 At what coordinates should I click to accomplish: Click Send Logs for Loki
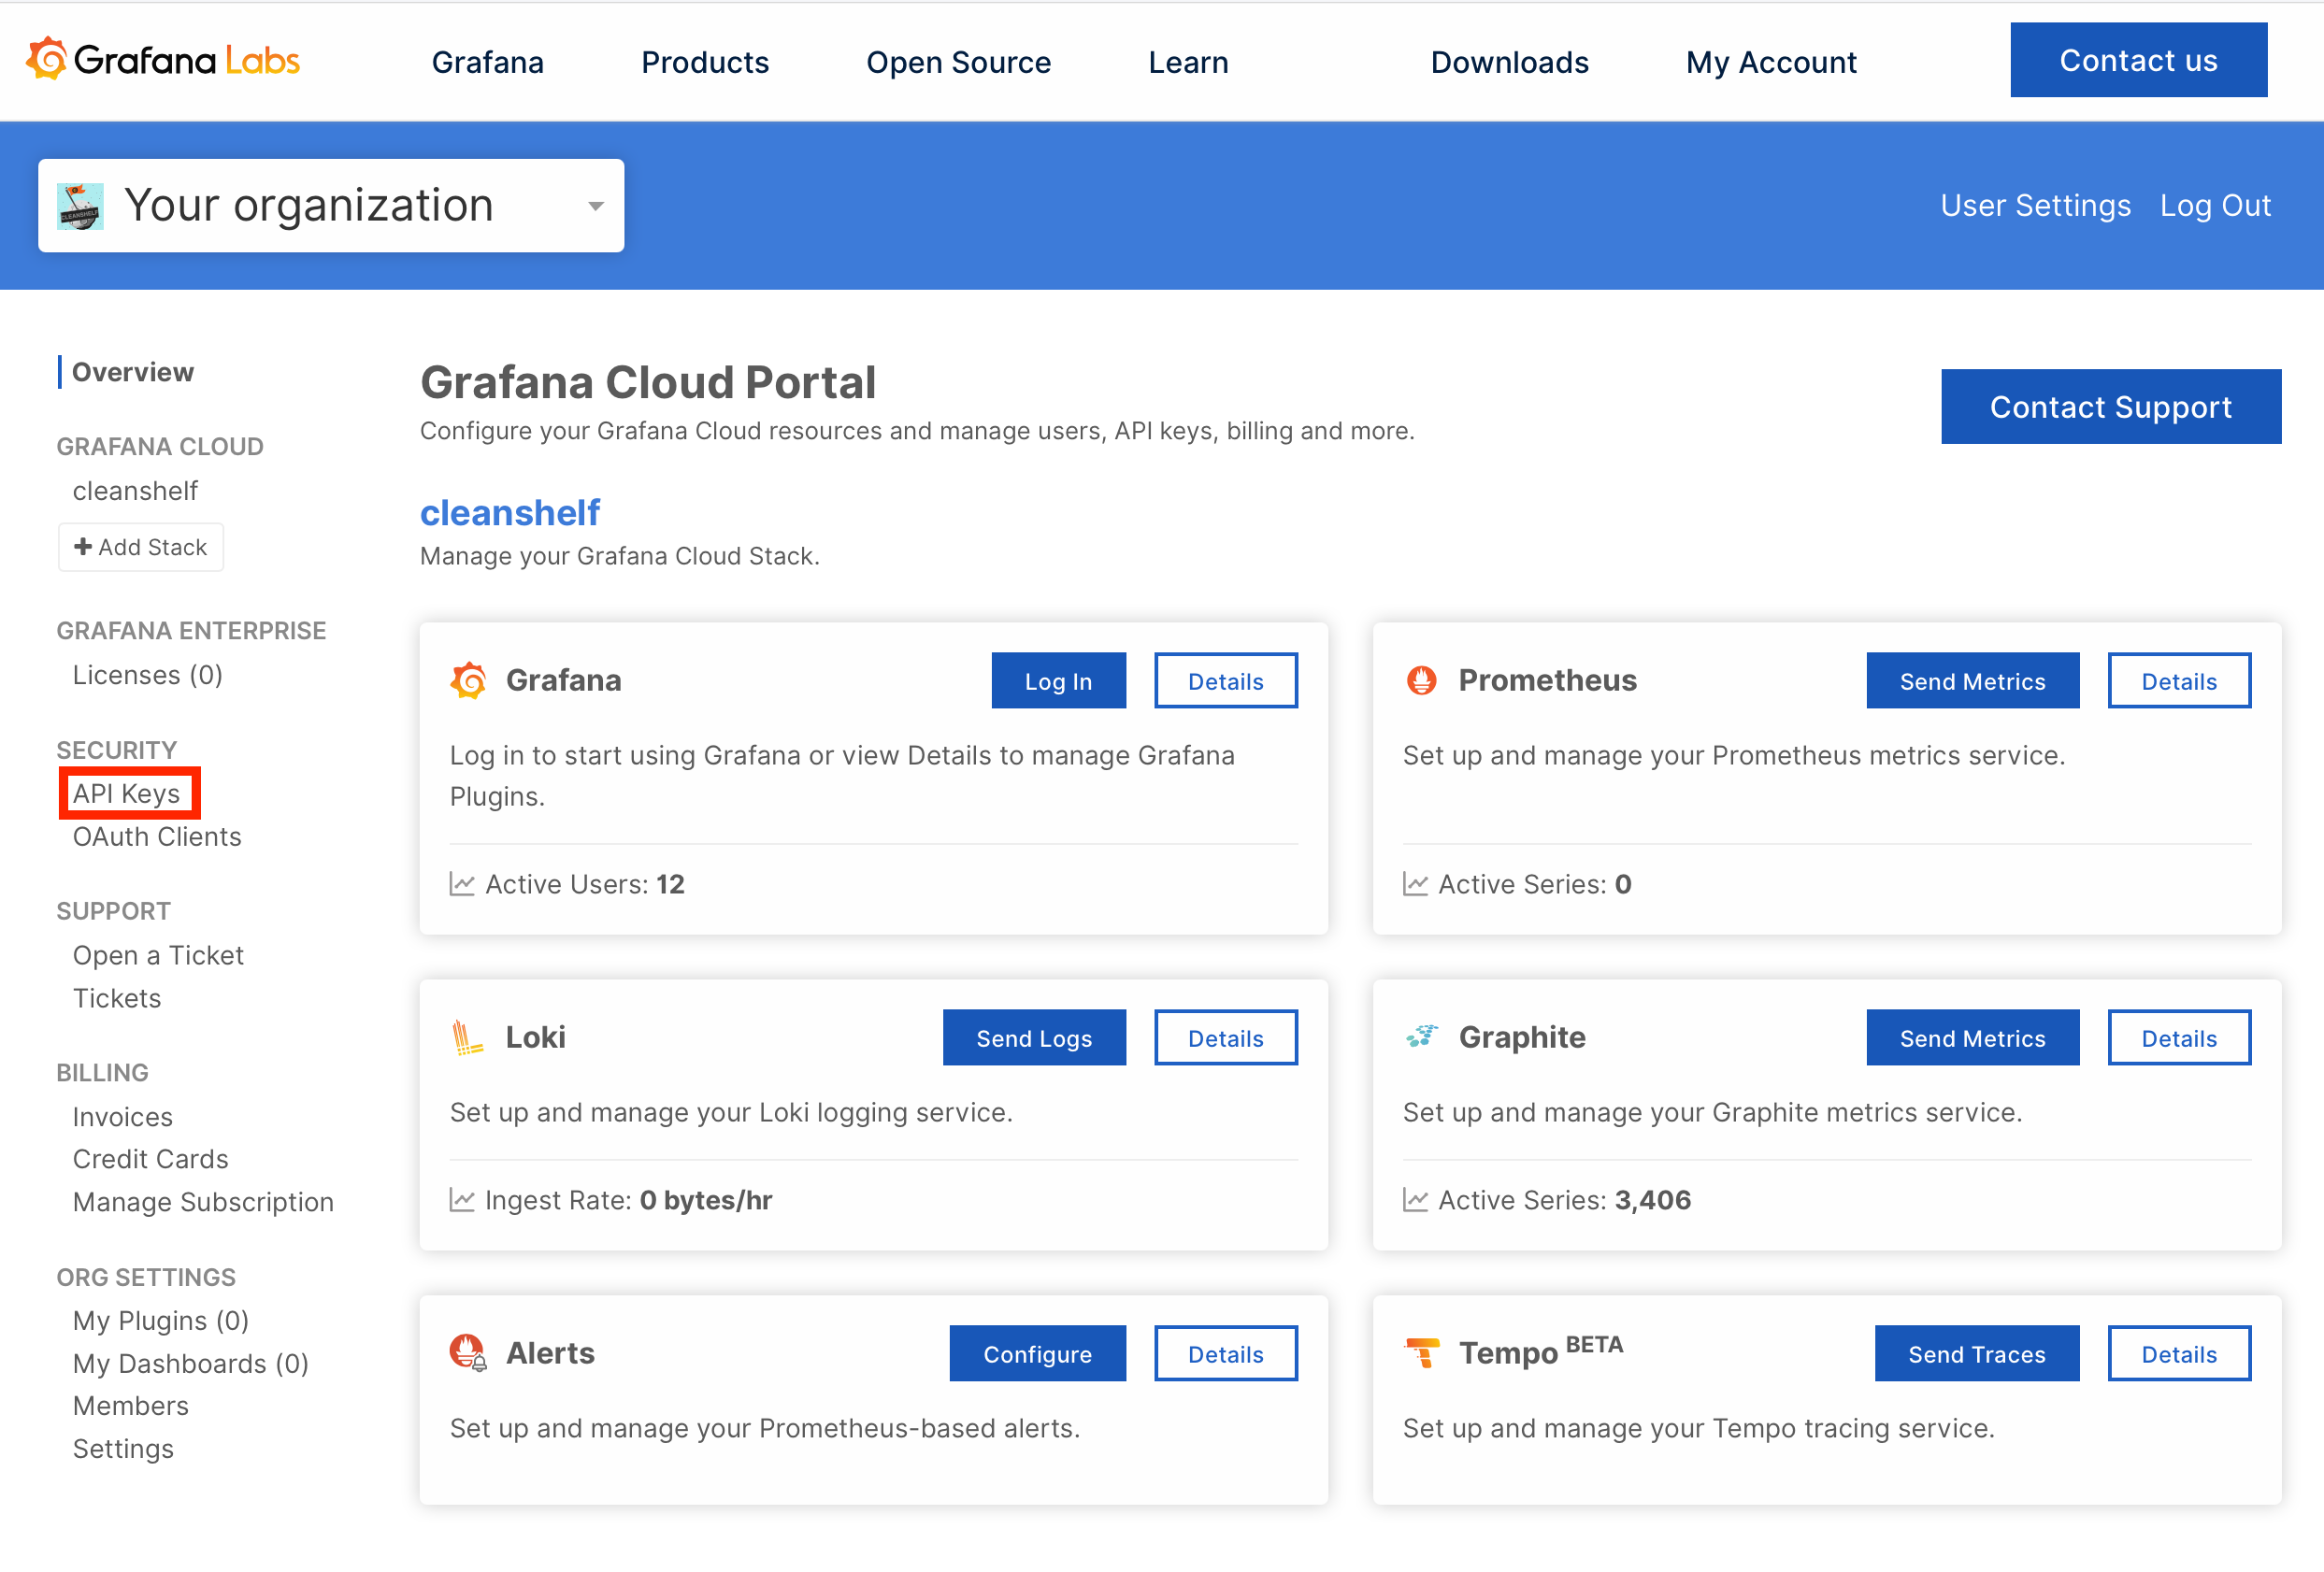pyautogui.click(x=1033, y=1038)
